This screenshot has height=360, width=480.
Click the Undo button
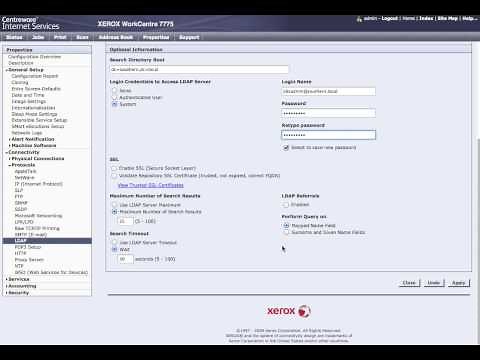[434, 283]
